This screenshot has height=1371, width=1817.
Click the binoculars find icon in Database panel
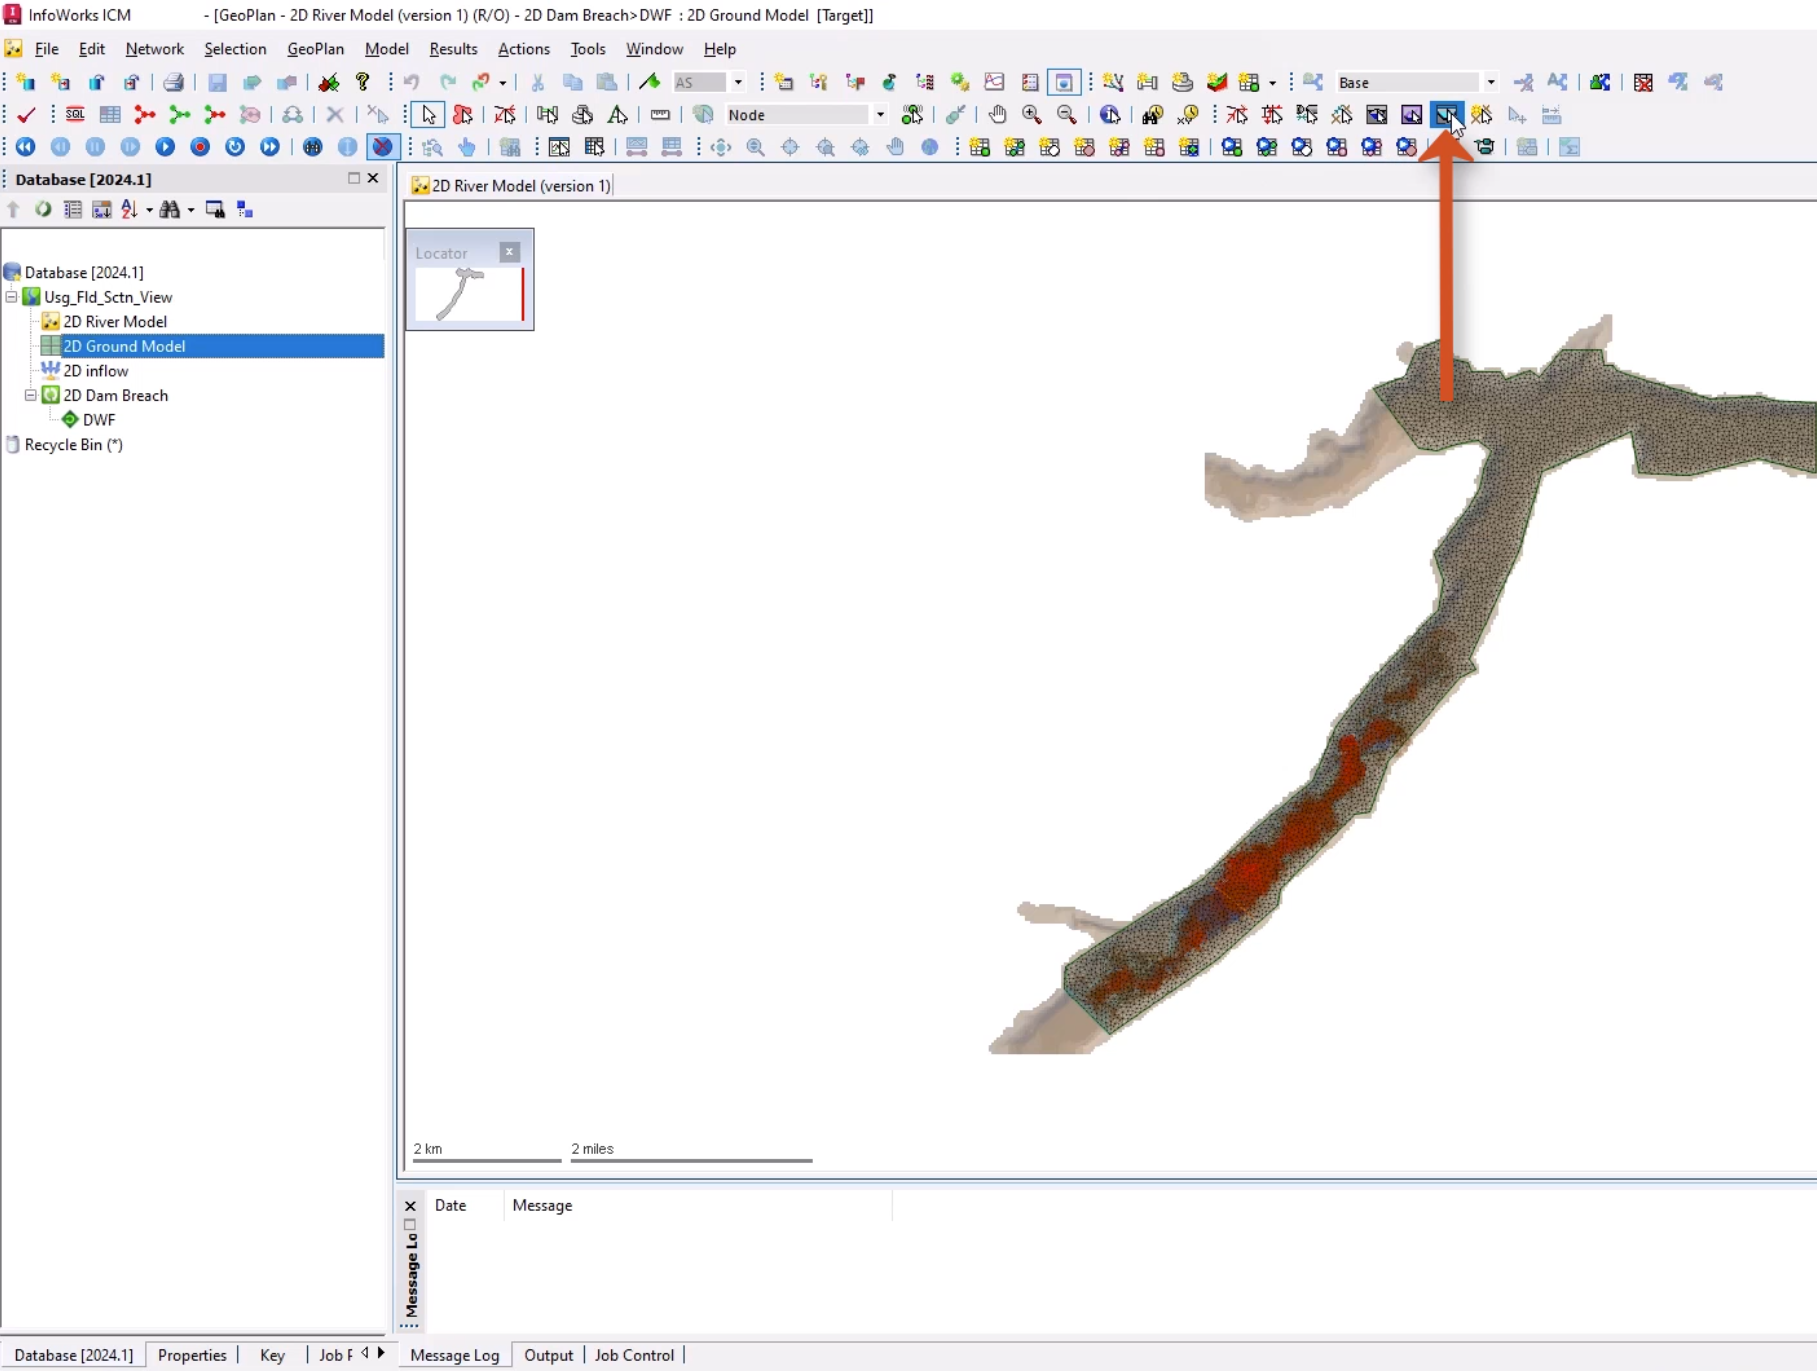(170, 209)
